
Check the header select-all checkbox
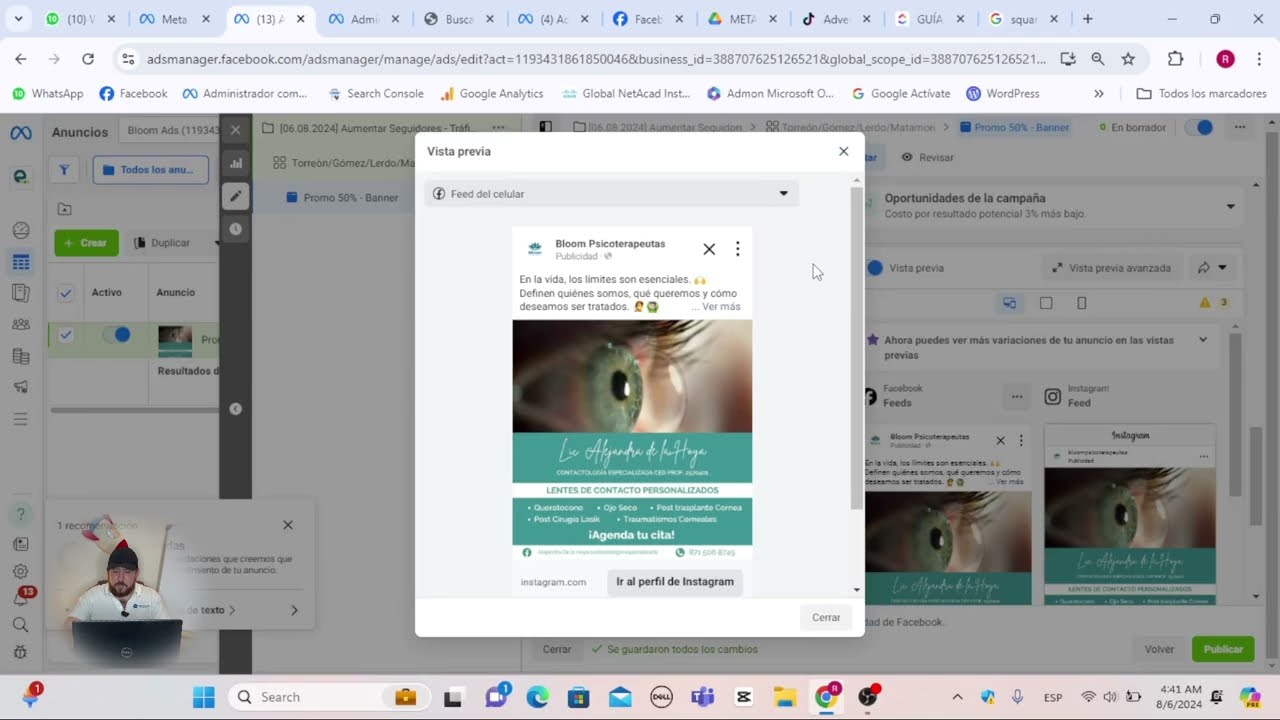pyautogui.click(x=65, y=293)
